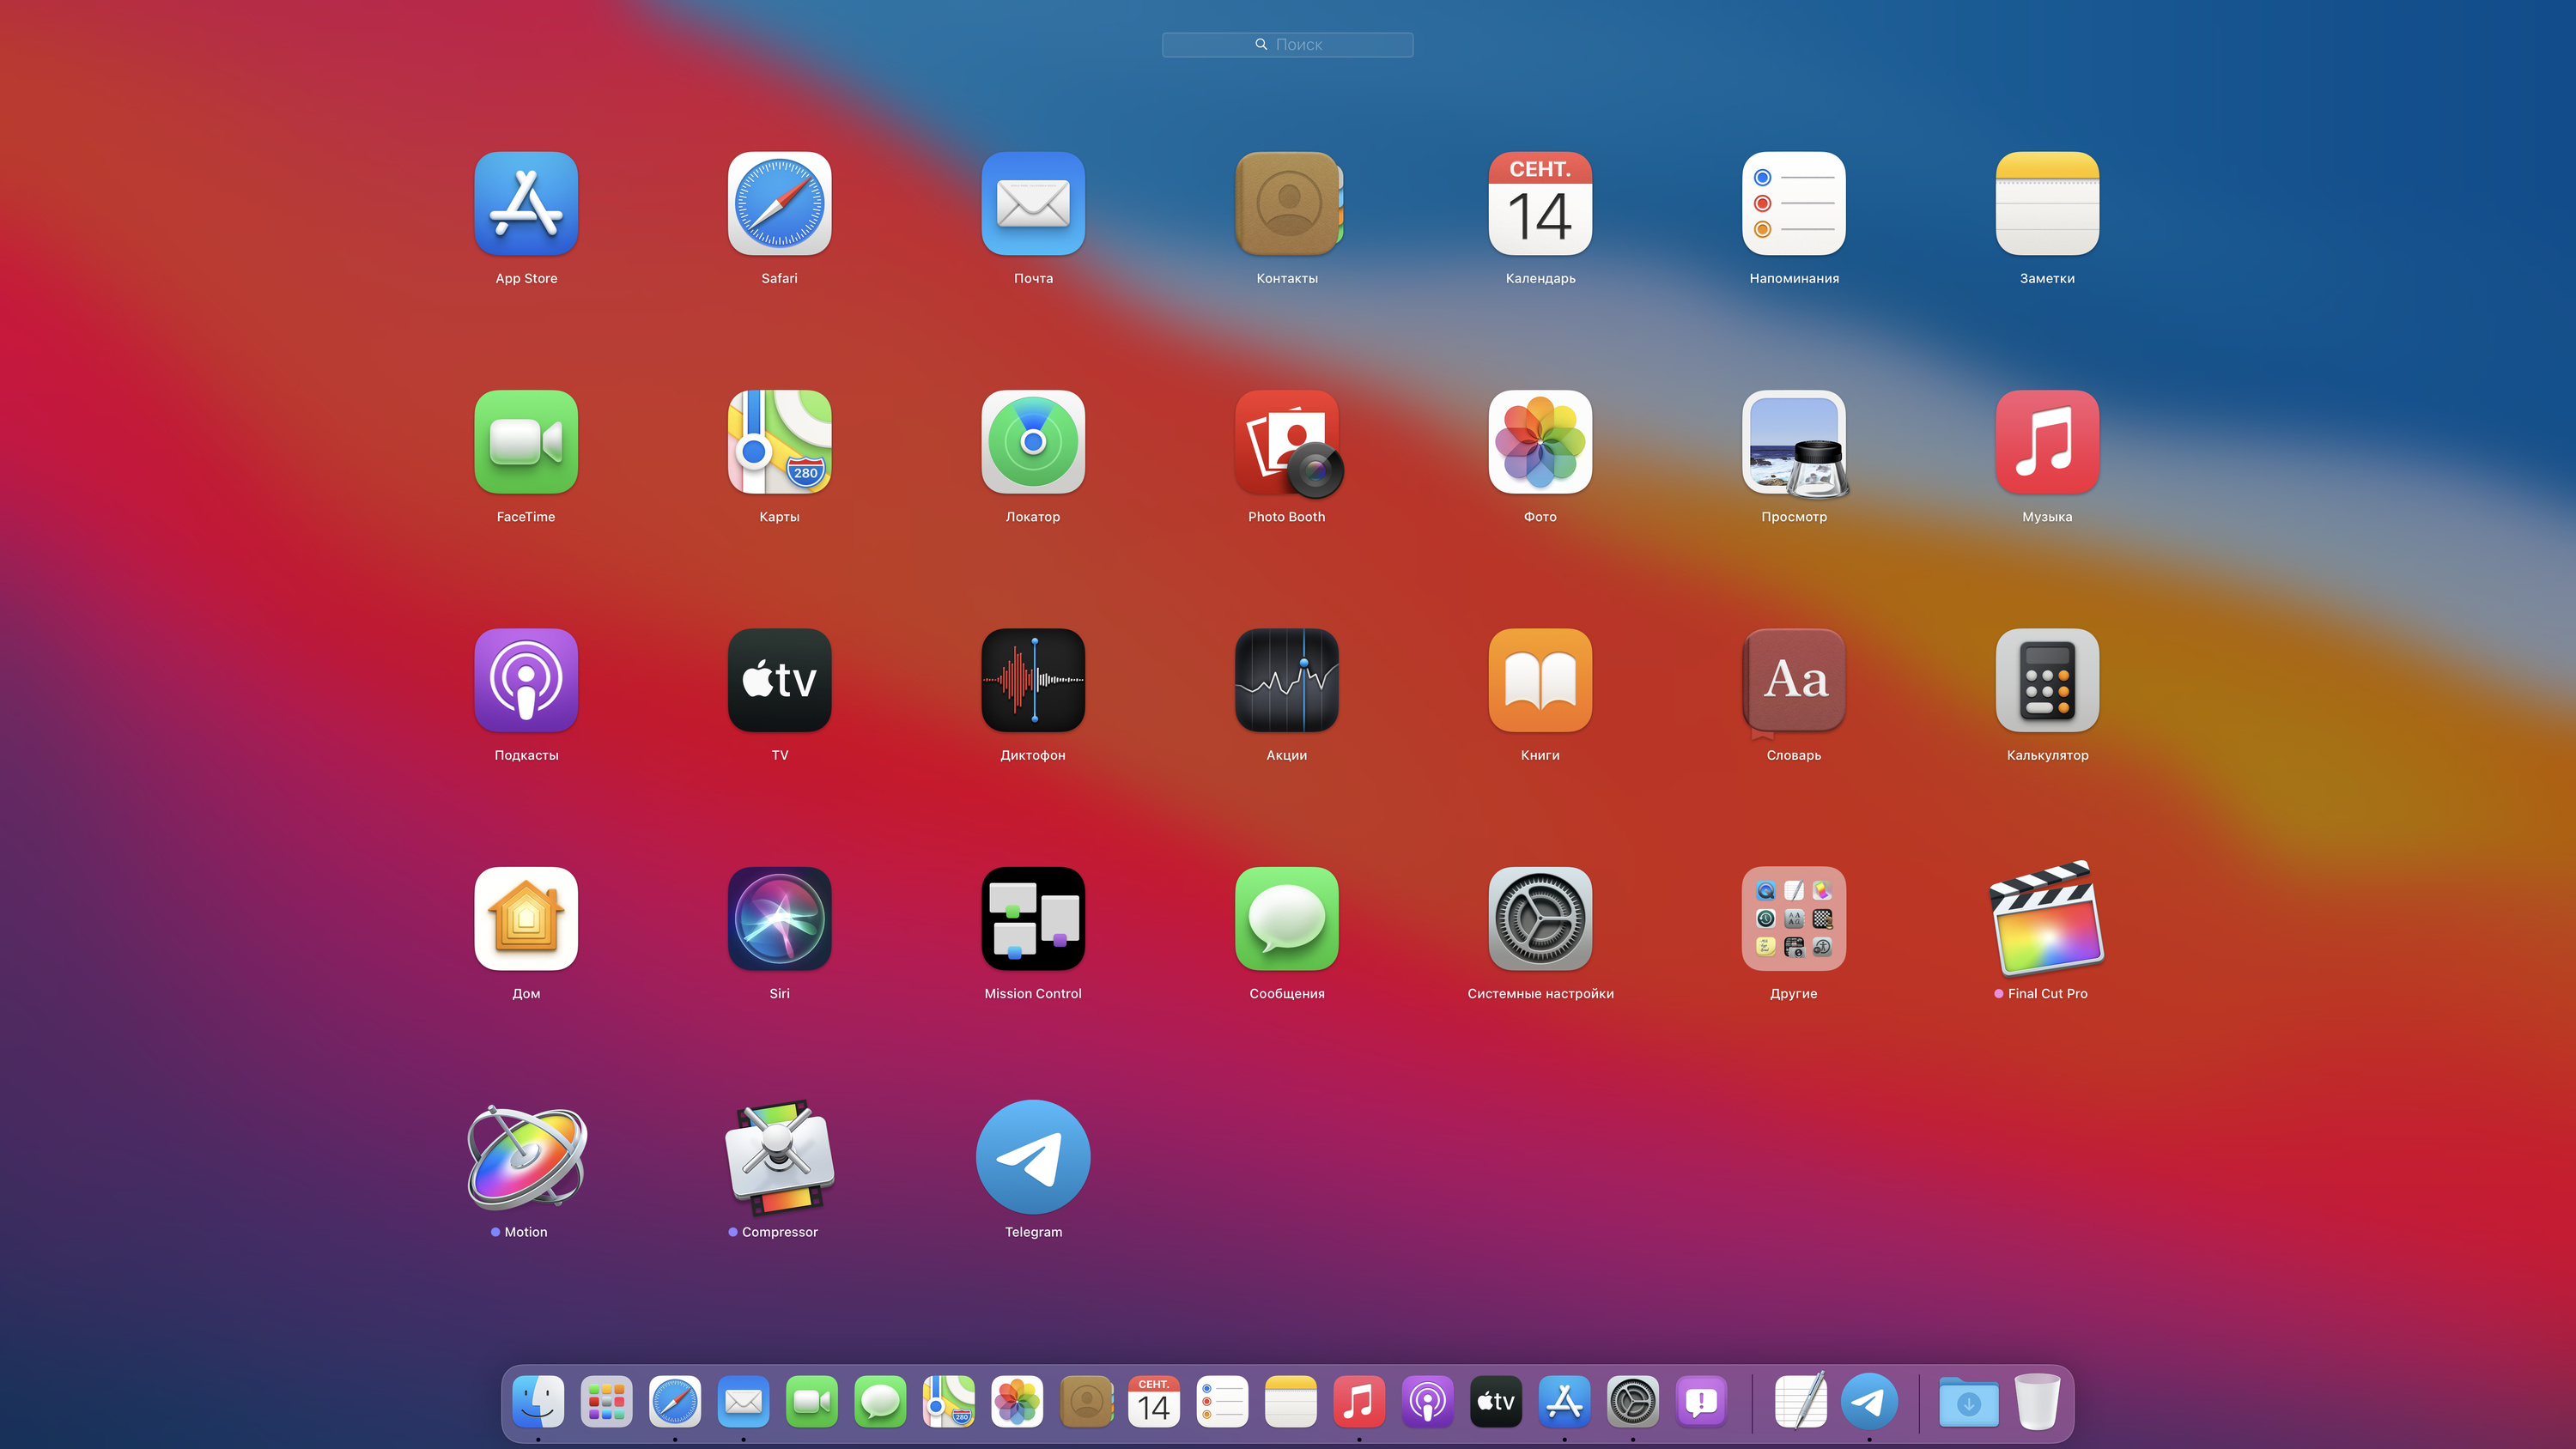Open Mission Control
The height and width of the screenshot is (1449, 2576).
(x=1033, y=918)
